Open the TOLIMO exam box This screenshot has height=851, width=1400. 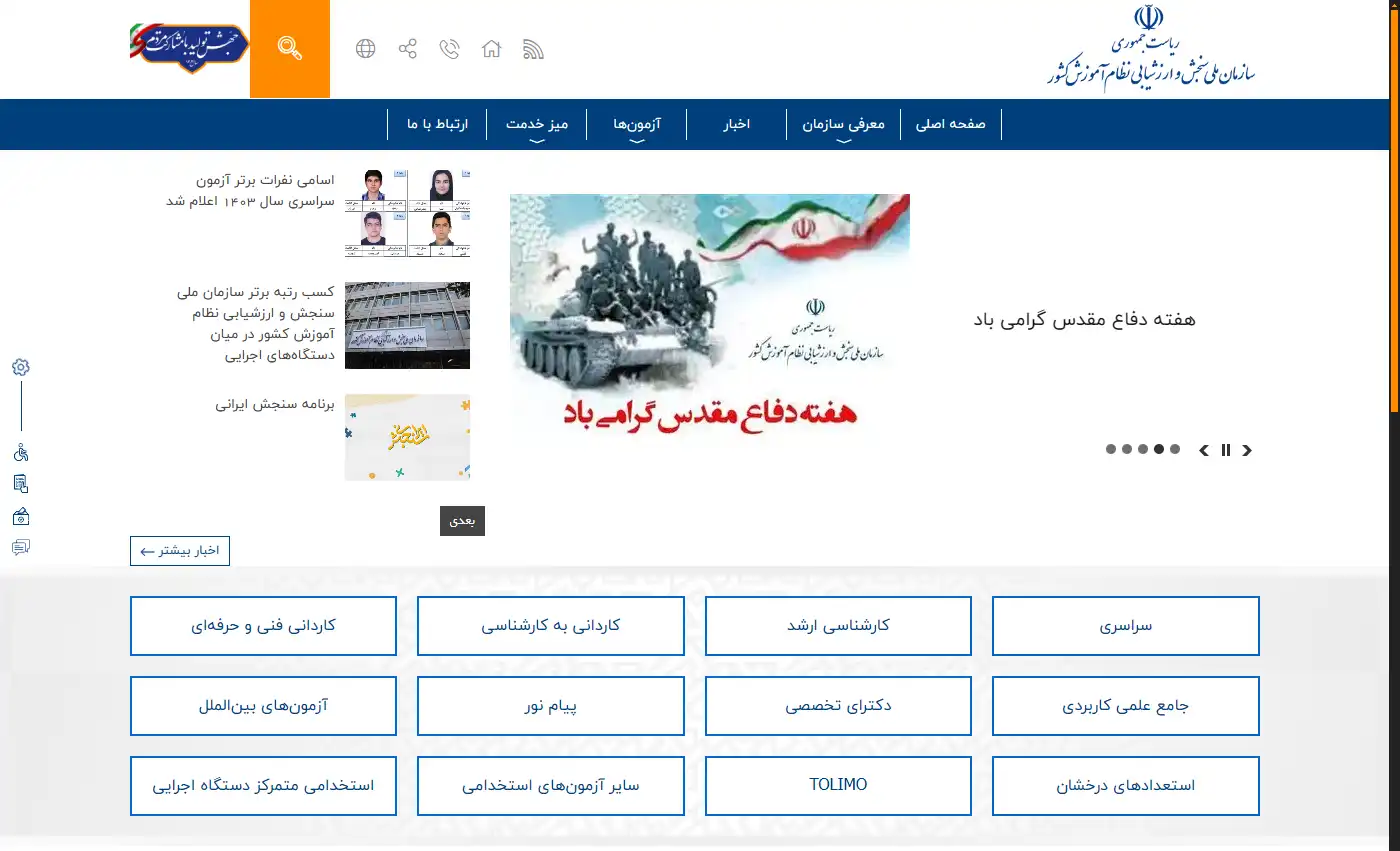[x=838, y=786]
